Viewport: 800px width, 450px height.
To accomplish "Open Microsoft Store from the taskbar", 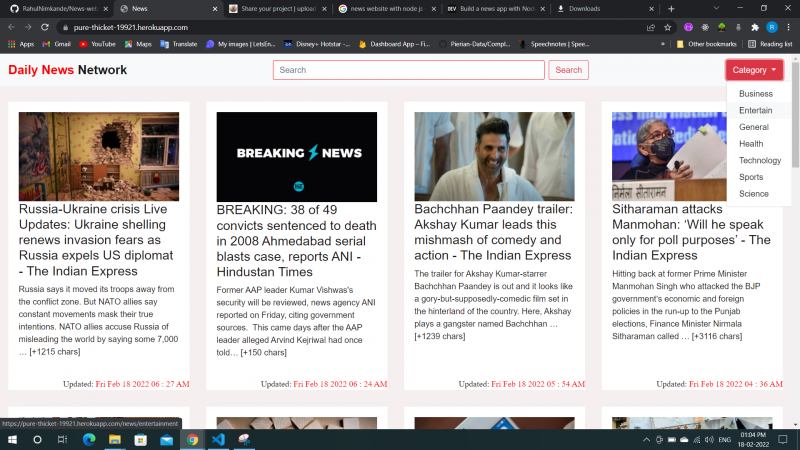I will click(x=140, y=439).
